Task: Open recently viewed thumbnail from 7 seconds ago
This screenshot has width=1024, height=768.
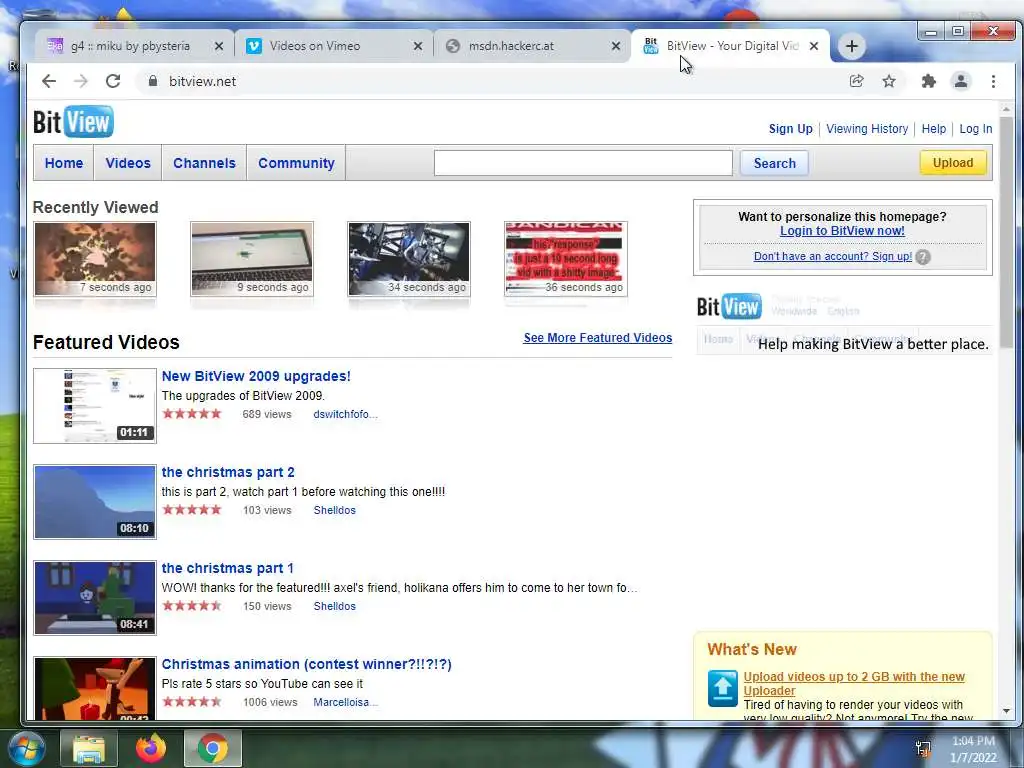Action: (95, 259)
